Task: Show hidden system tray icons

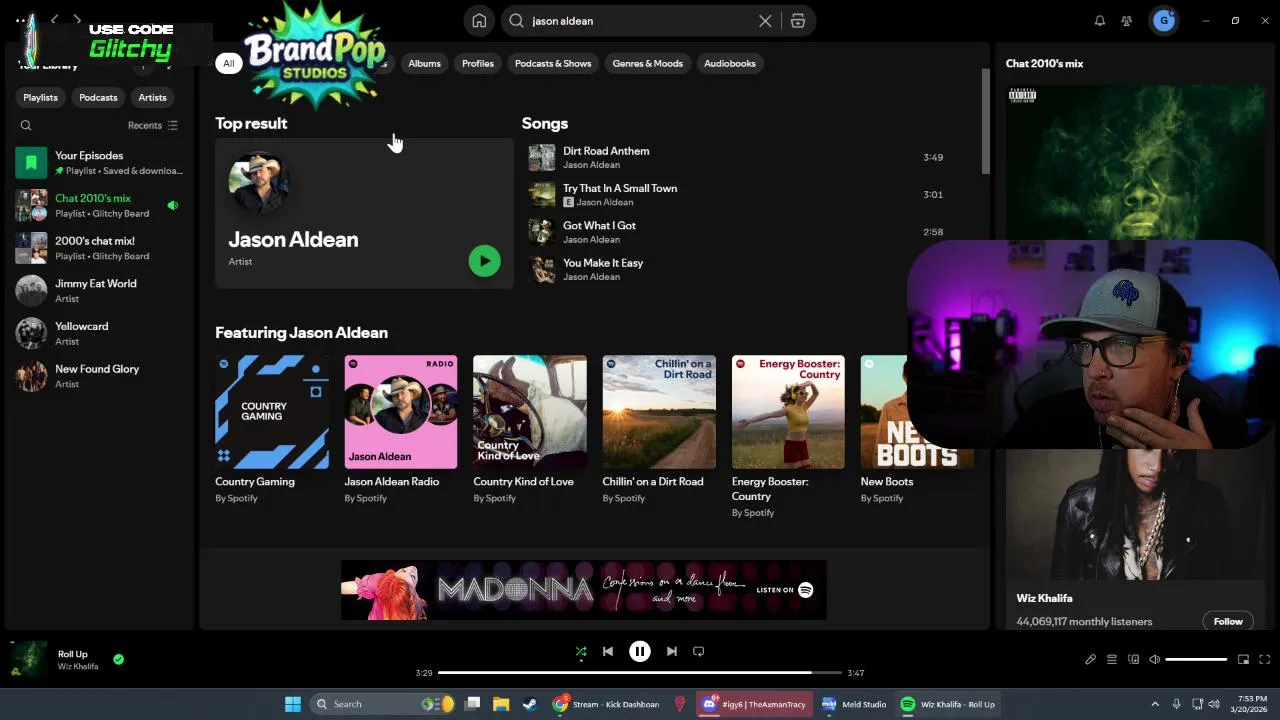Action: click(1155, 704)
